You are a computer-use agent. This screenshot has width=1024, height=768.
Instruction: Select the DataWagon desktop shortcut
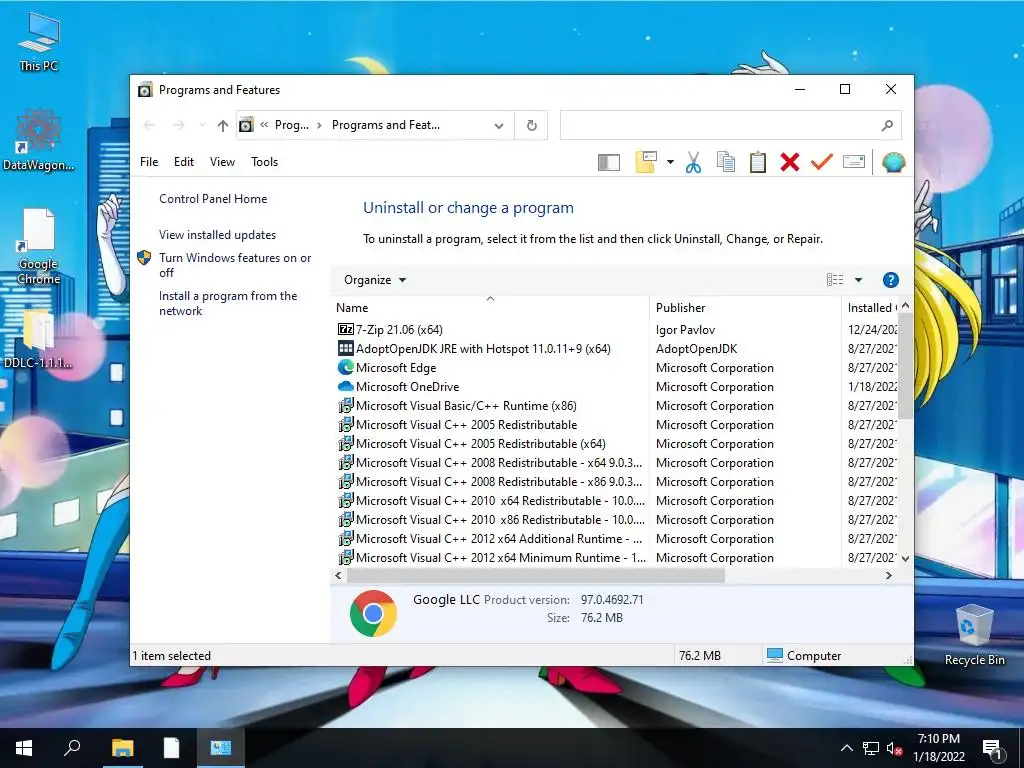pyautogui.click(x=39, y=140)
